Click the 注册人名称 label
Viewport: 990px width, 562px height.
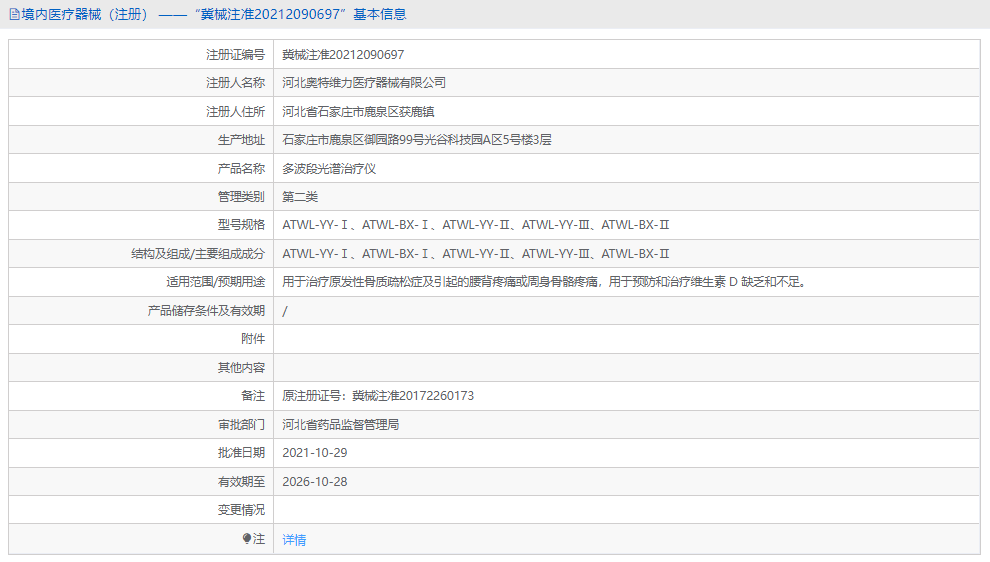tap(236, 83)
